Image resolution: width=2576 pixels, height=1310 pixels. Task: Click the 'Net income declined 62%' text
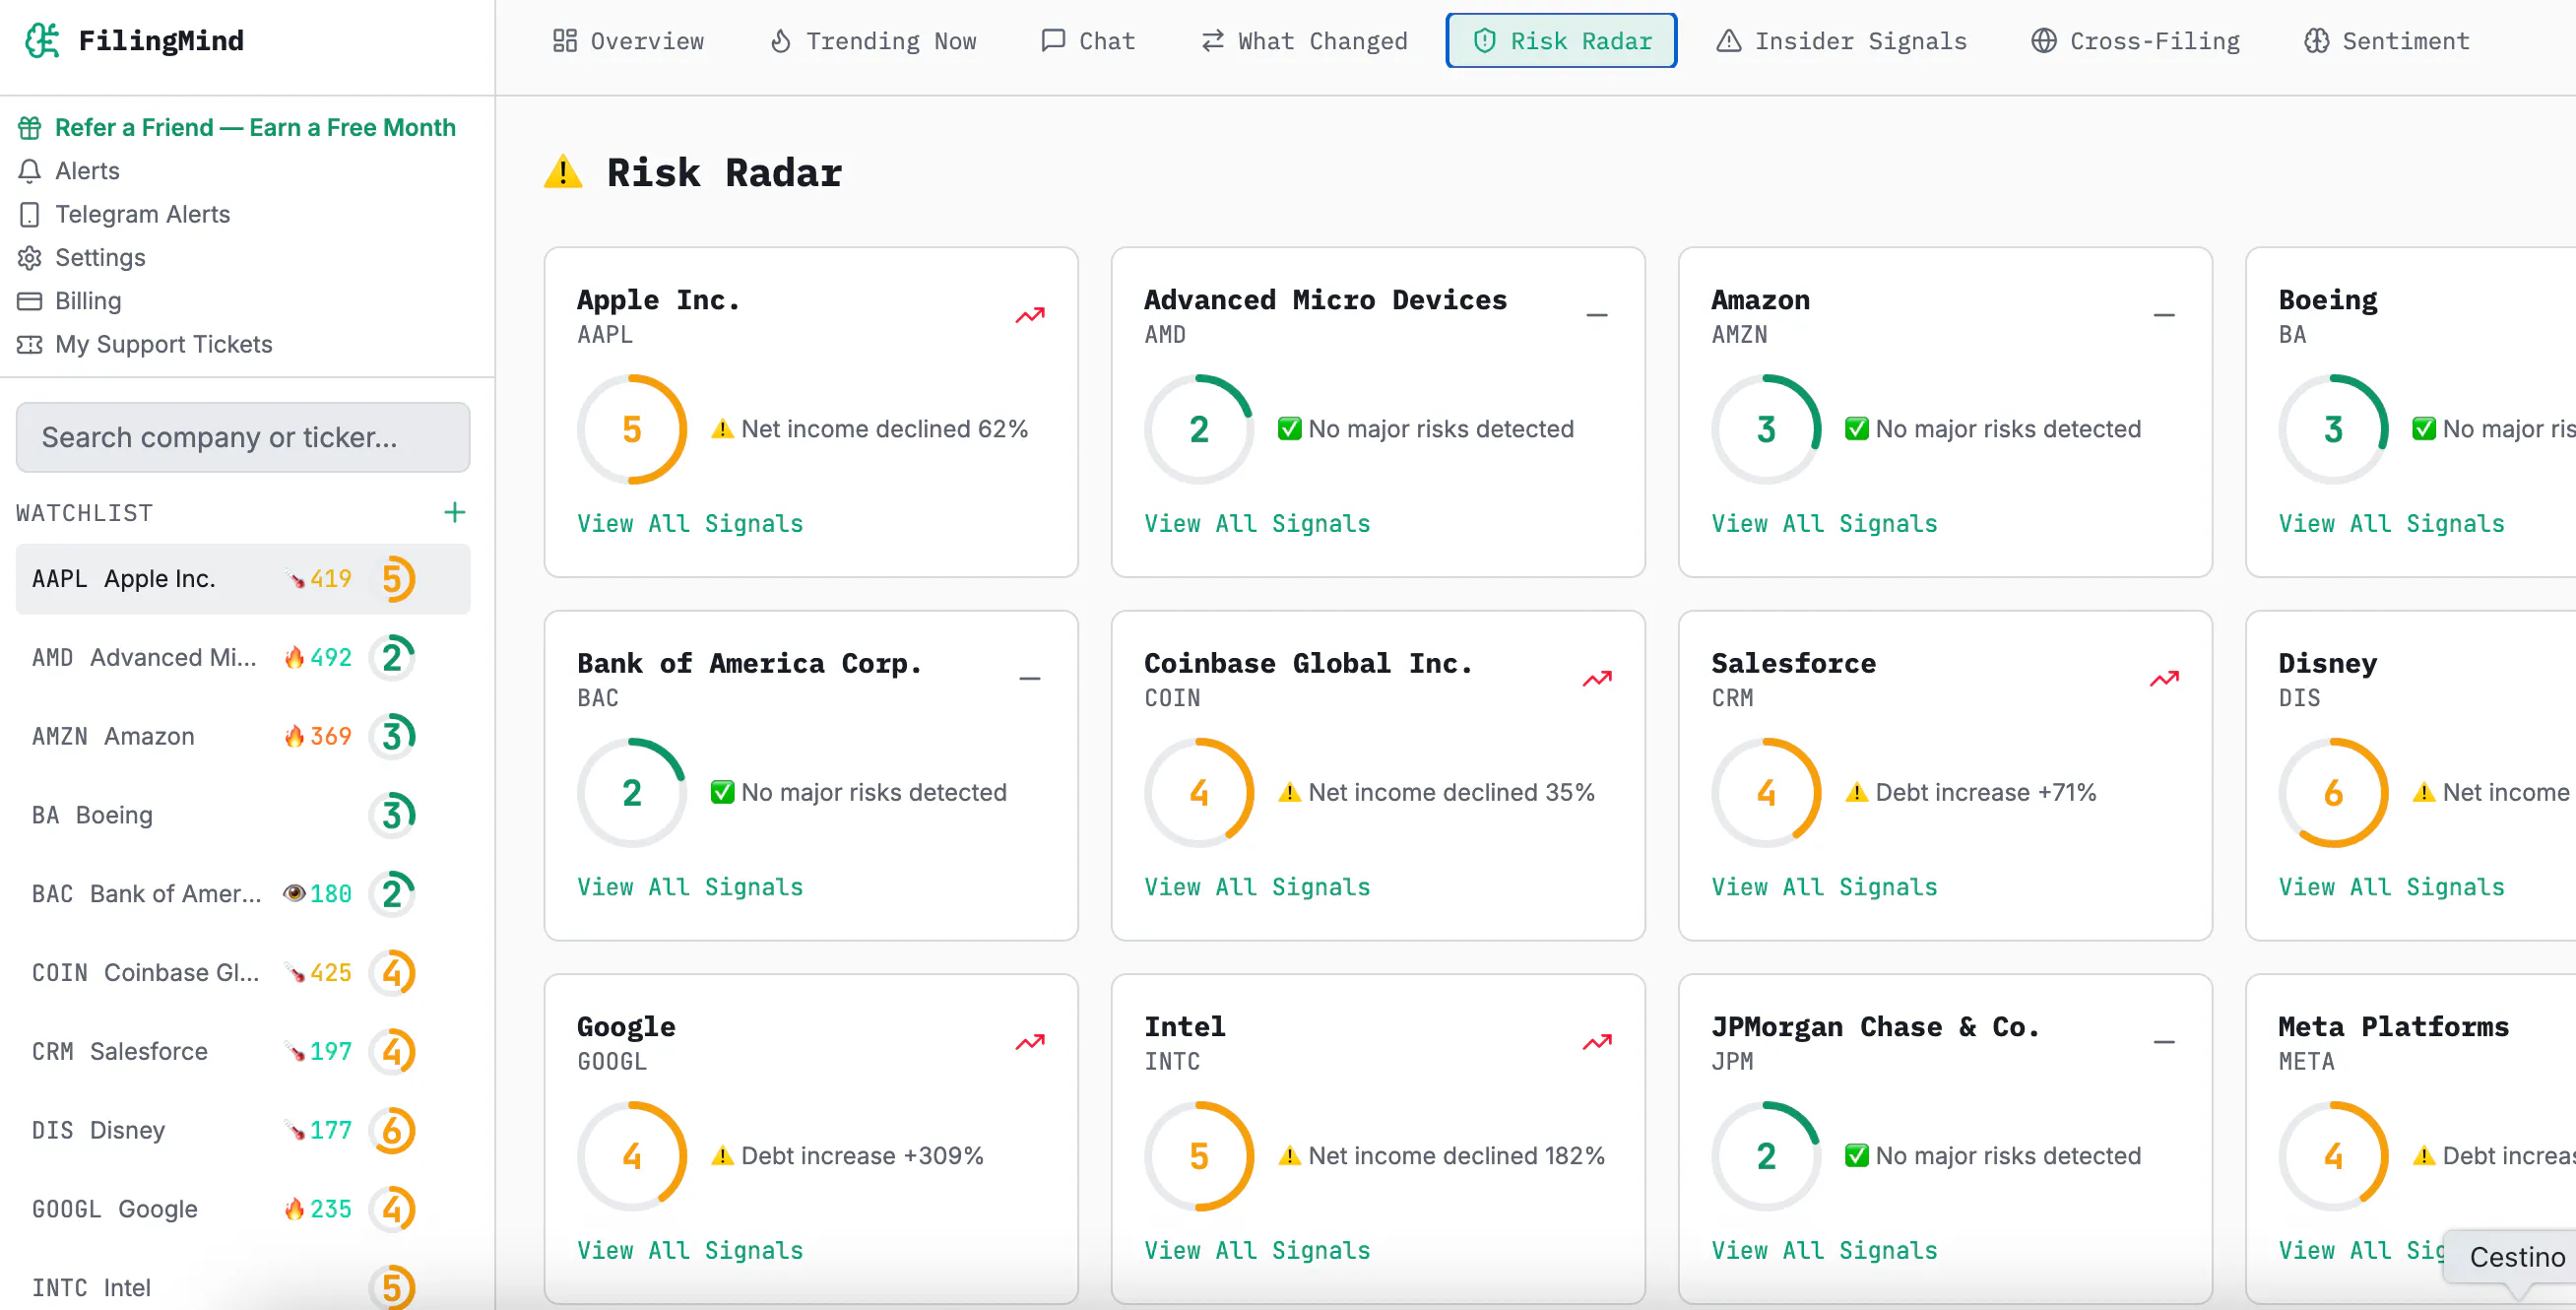[x=884, y=429]
